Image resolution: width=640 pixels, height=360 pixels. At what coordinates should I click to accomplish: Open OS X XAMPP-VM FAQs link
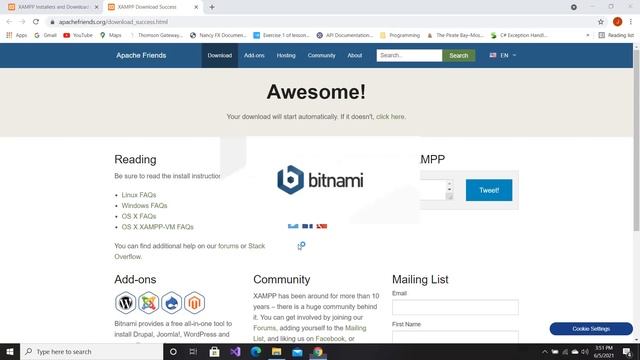[x=158, y=227]
